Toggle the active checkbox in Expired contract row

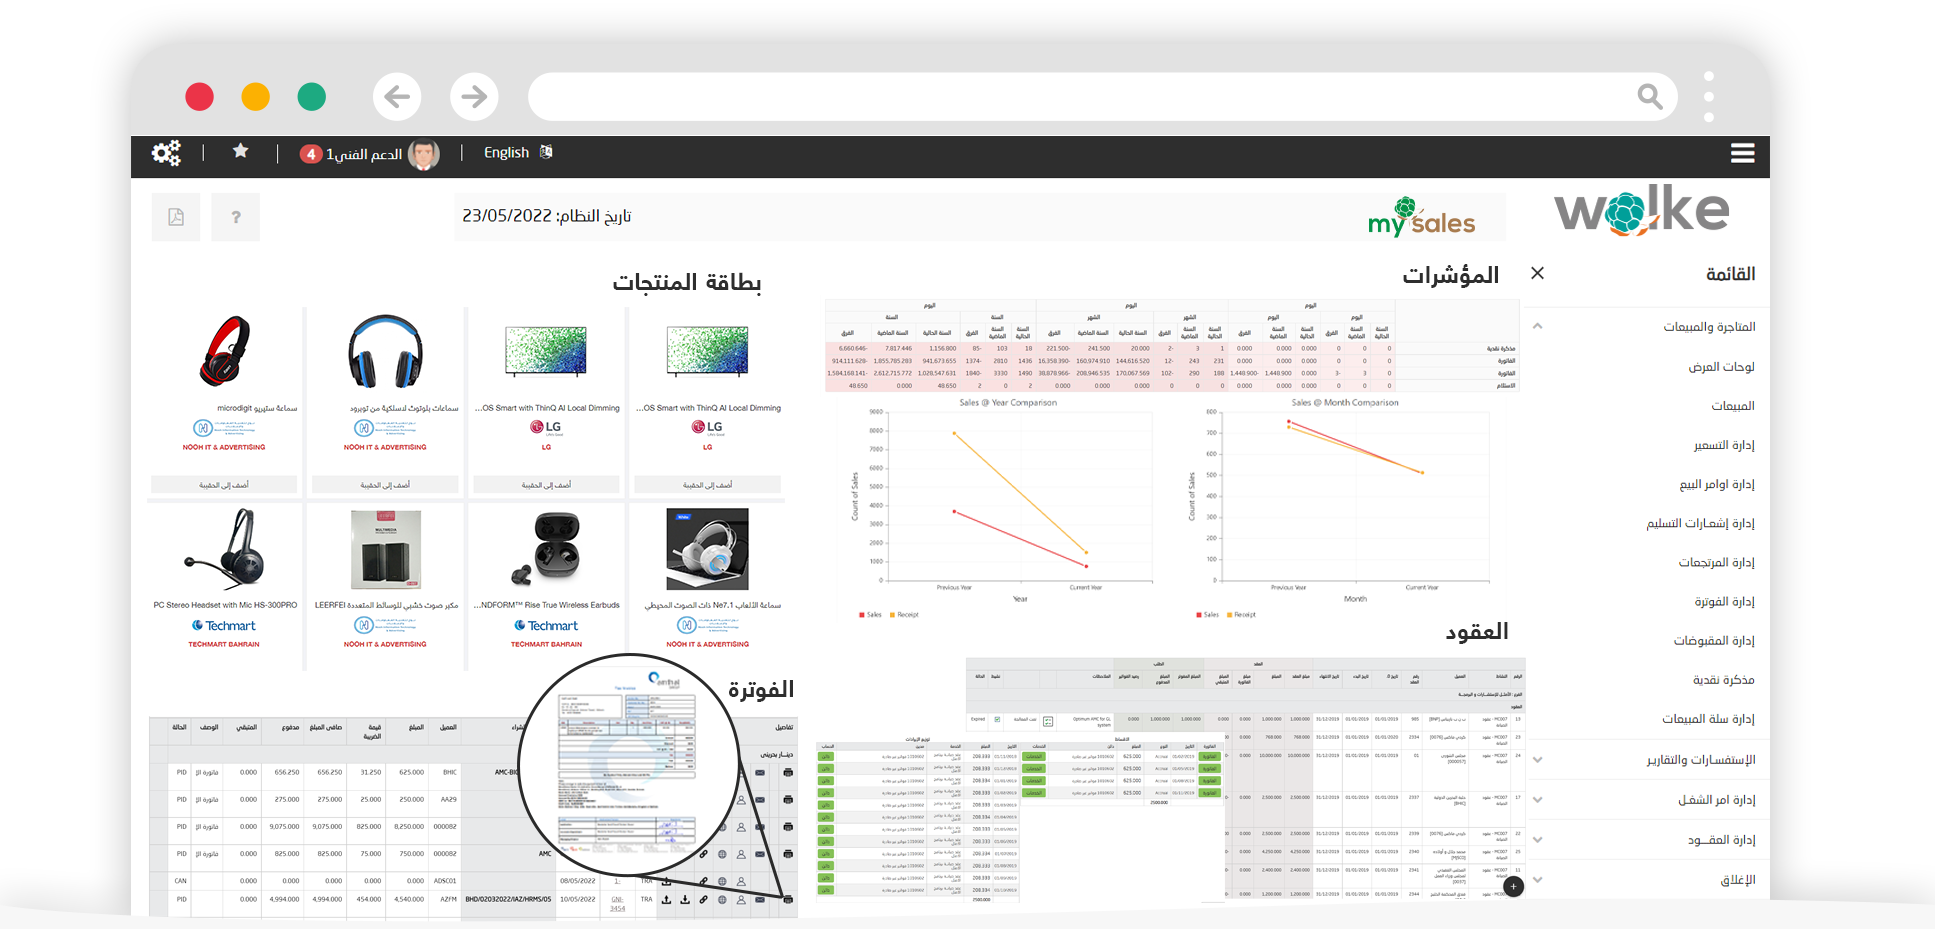point(997,719)
